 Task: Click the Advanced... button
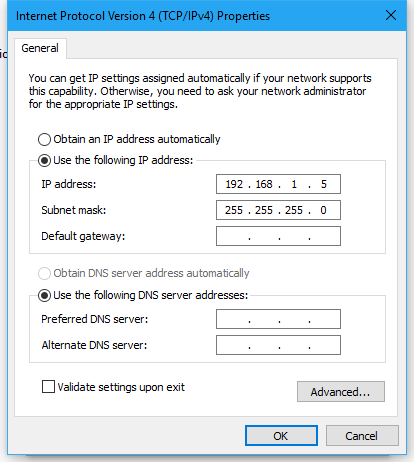pos(341,392)
